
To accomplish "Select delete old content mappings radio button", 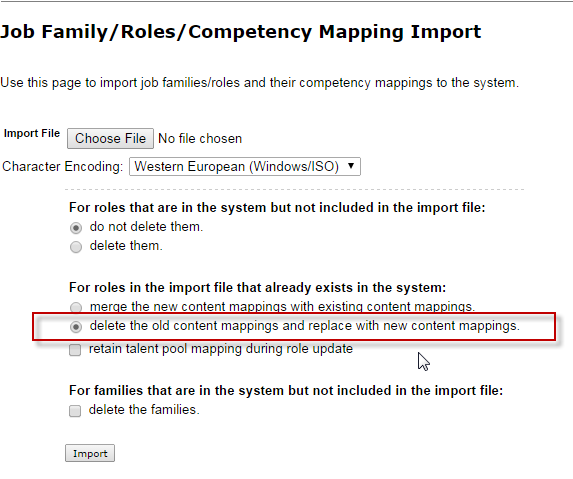I will [x=76, y=327].
